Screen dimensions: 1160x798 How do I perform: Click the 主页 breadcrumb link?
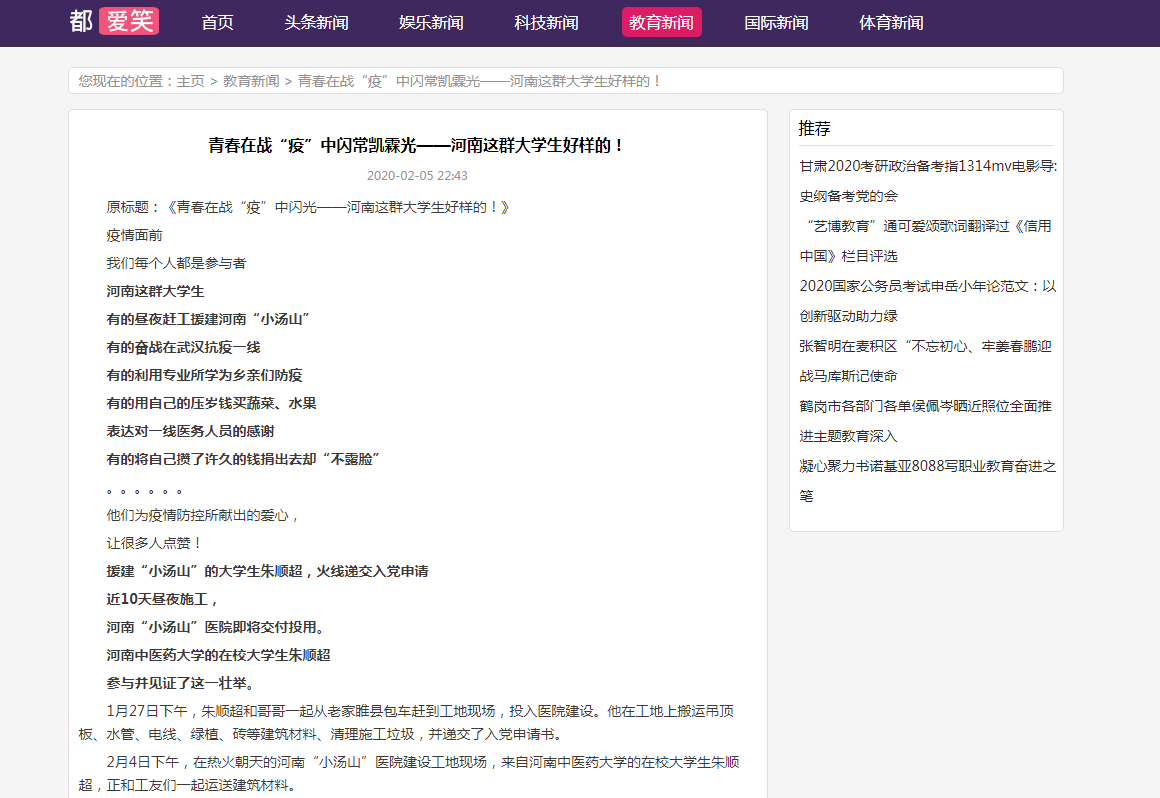[x=190, y=81]
